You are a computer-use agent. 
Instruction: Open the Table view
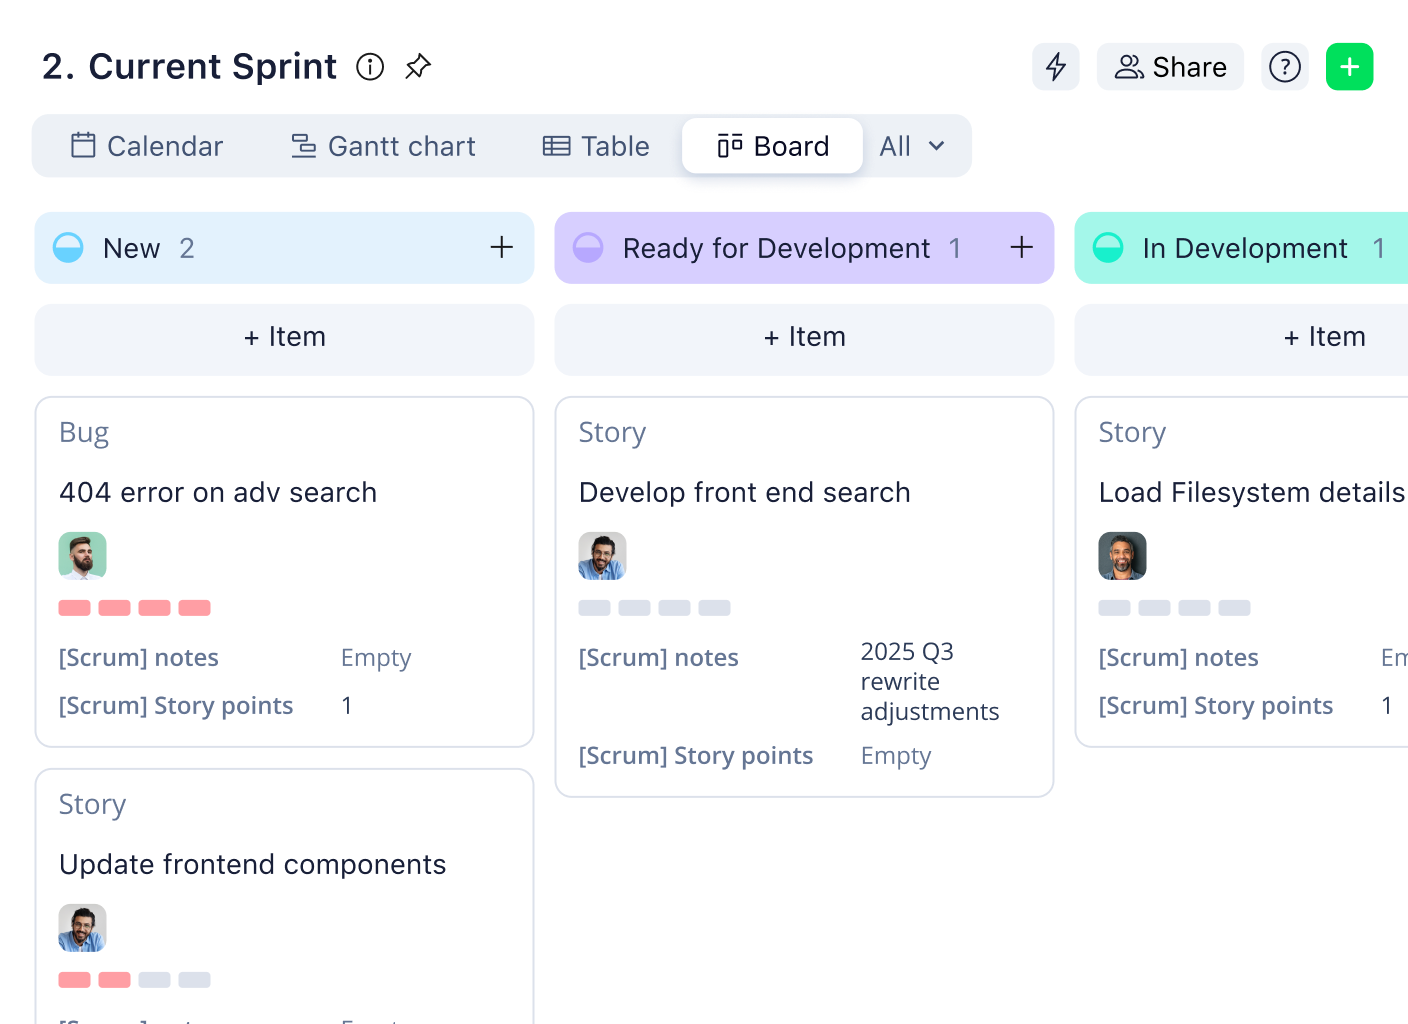pos(595,146)
